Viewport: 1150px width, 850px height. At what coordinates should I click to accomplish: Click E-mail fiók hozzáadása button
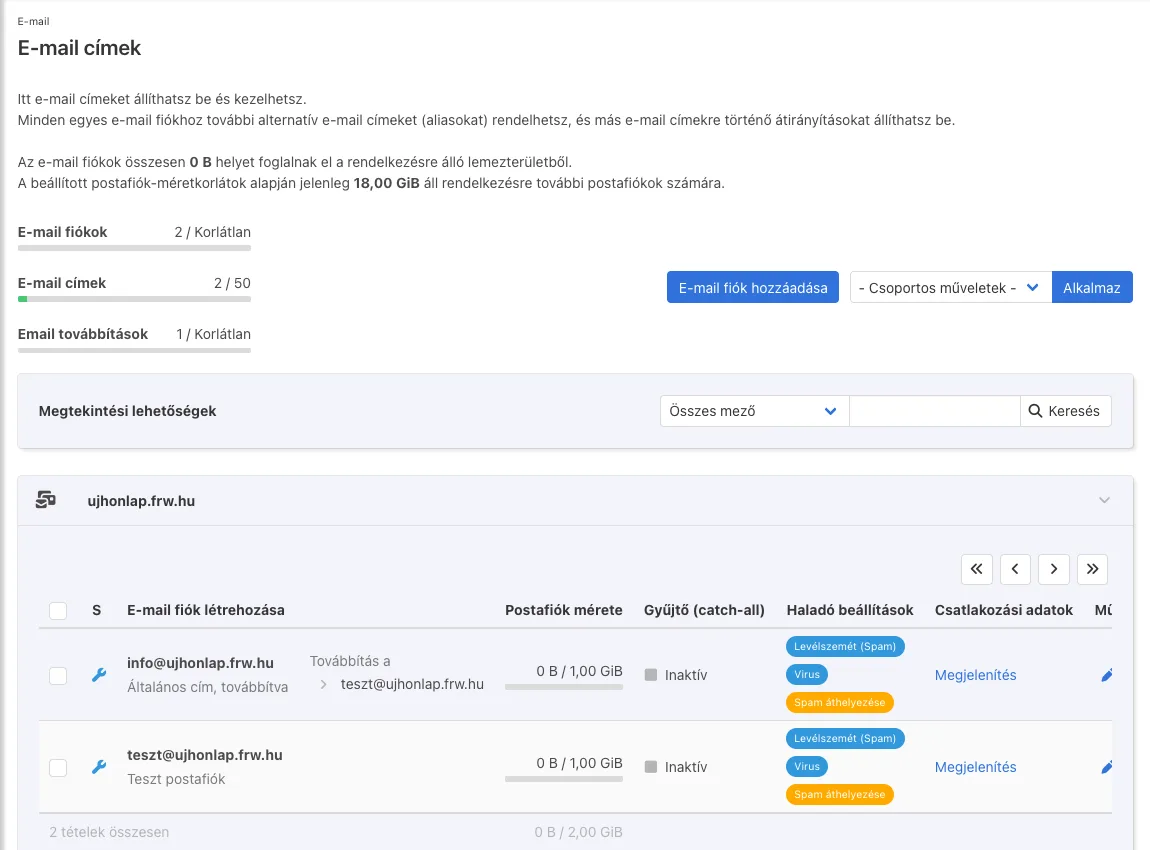coord(752,287)
